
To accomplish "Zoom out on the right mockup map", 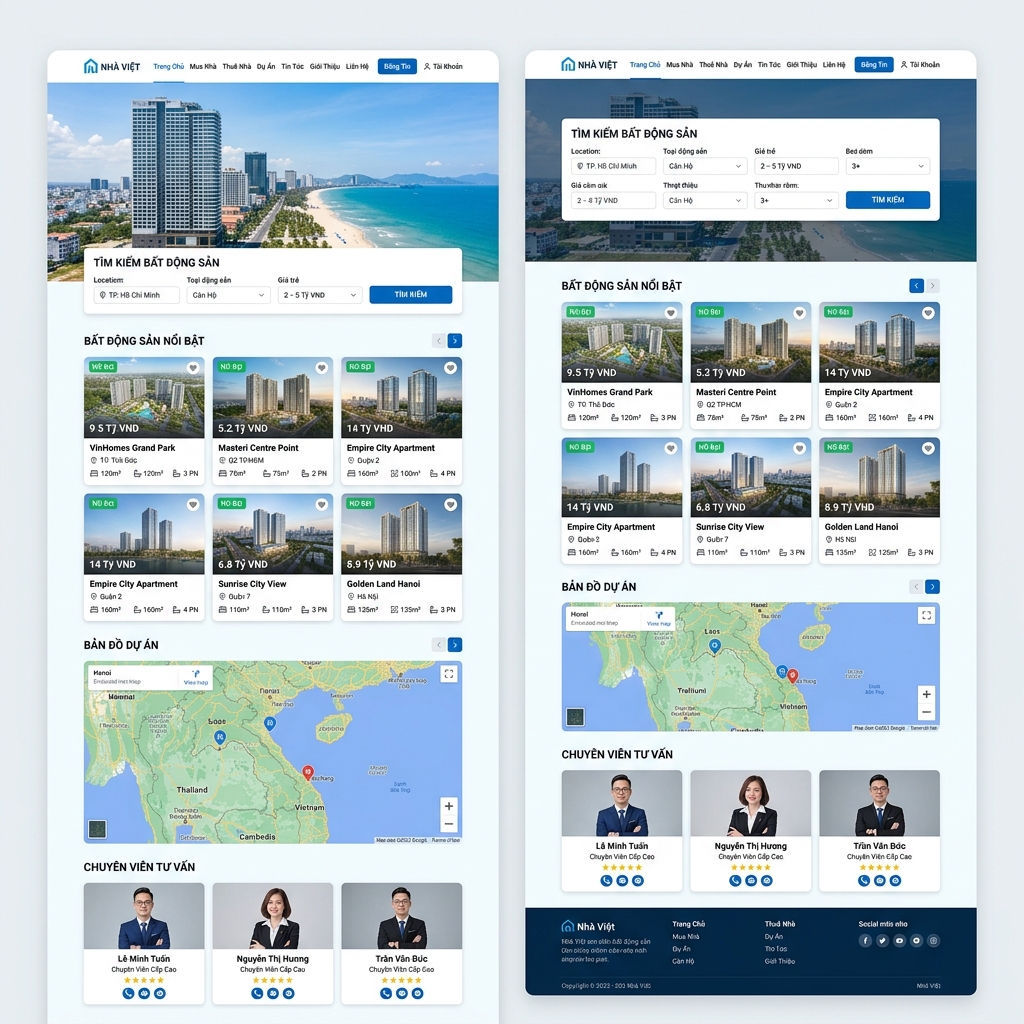I will click(x=926, y=712).
